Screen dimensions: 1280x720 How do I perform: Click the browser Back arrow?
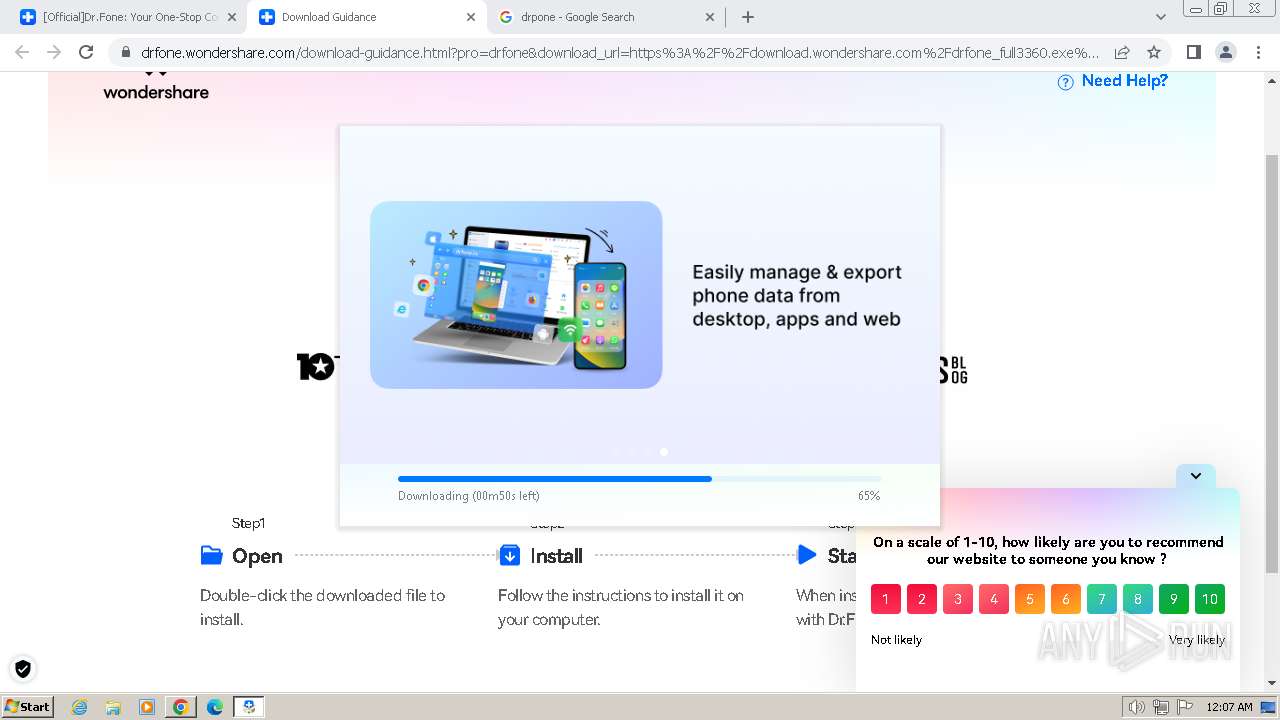[x=22, y=52]
